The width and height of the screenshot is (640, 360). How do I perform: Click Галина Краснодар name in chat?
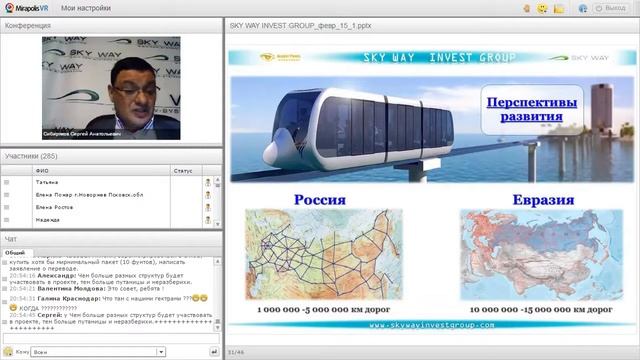(69, 298)
